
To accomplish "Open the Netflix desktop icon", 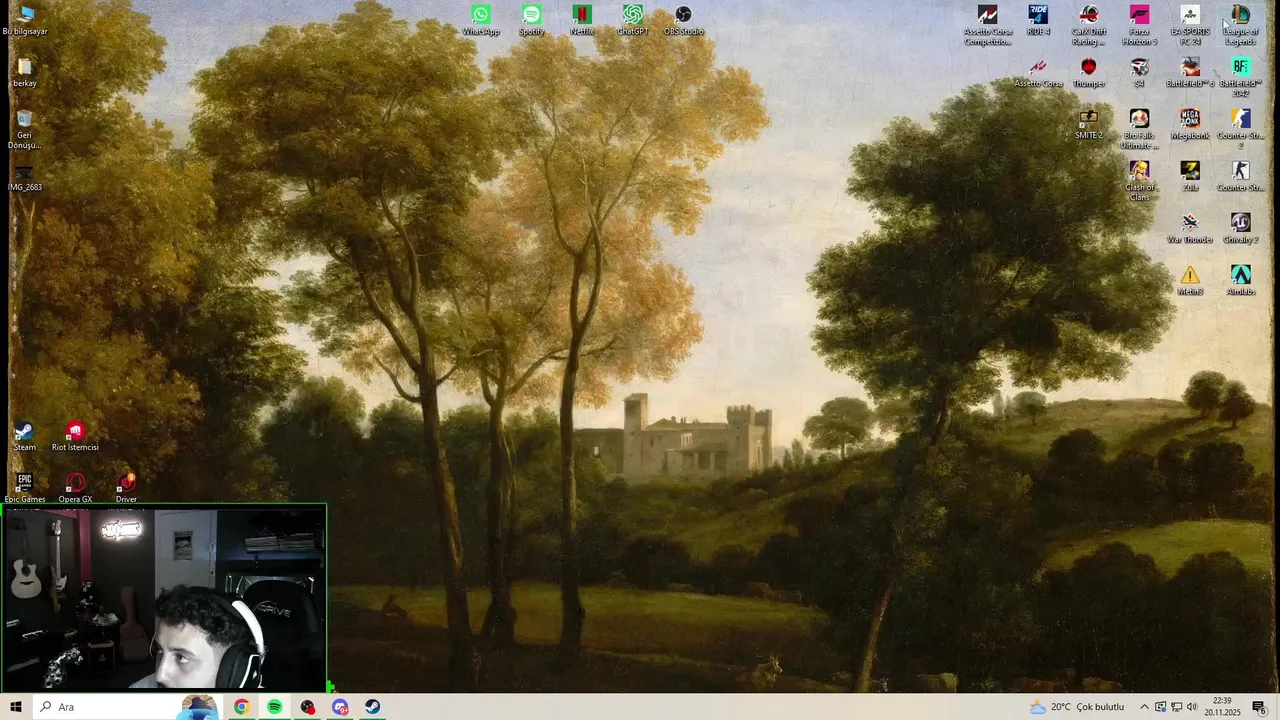I will click(582, 20).
